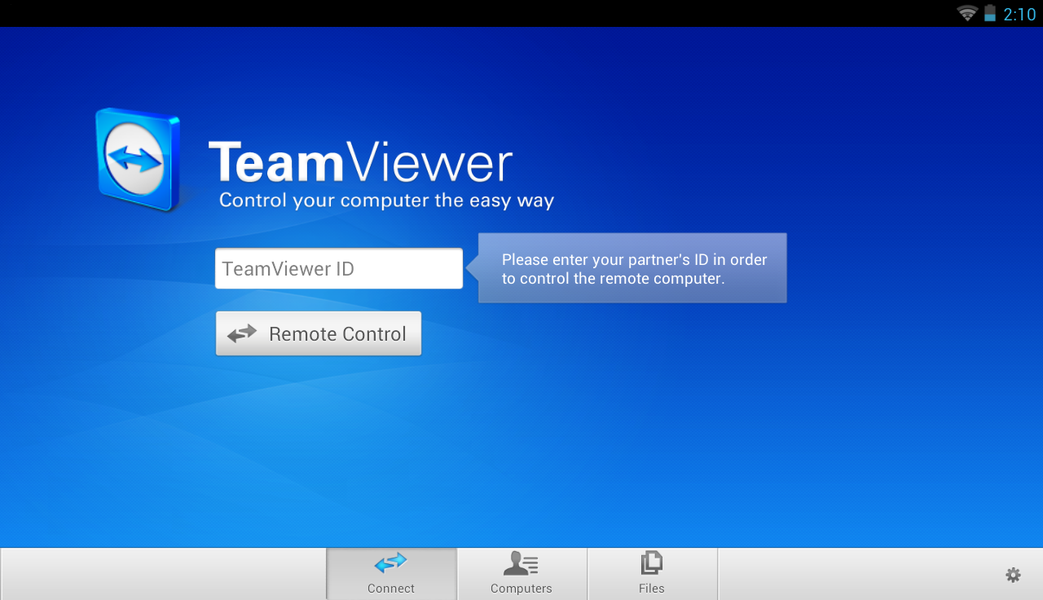This screenshot has height=600, width=1043.
Task: Open the Files tab
Action: click(652, 573)
